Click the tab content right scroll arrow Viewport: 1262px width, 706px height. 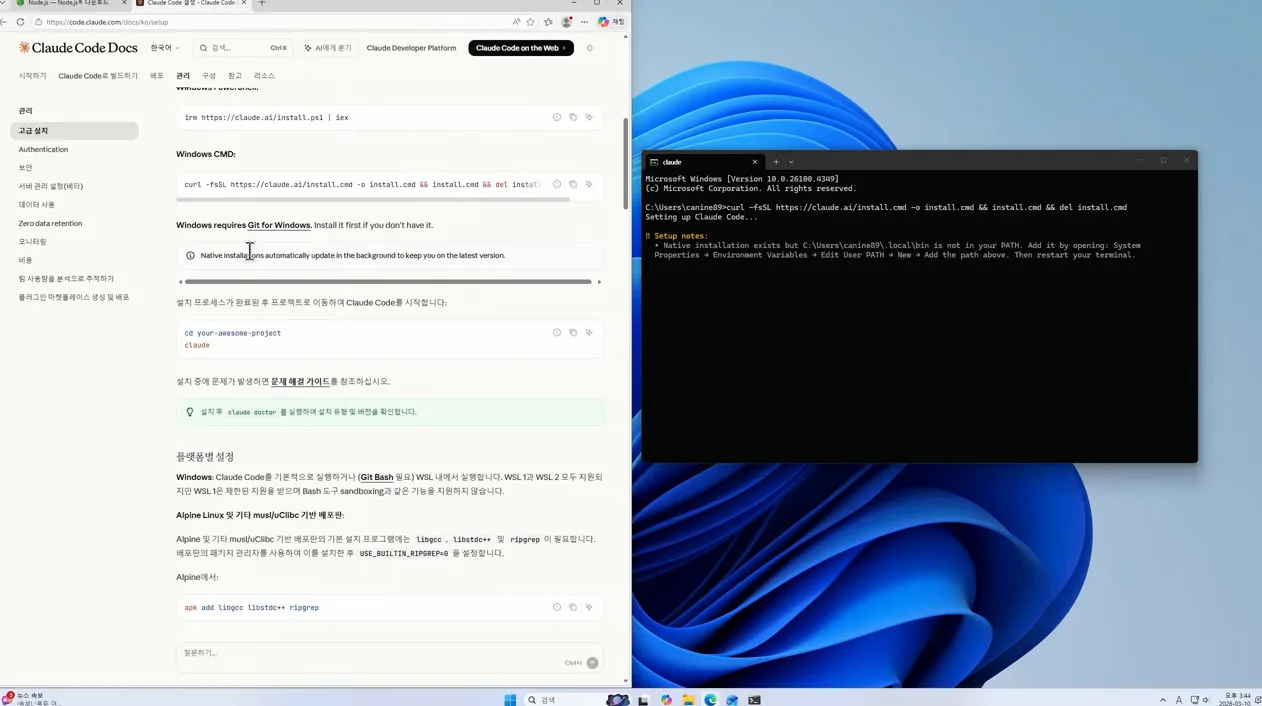coord(599,282)
